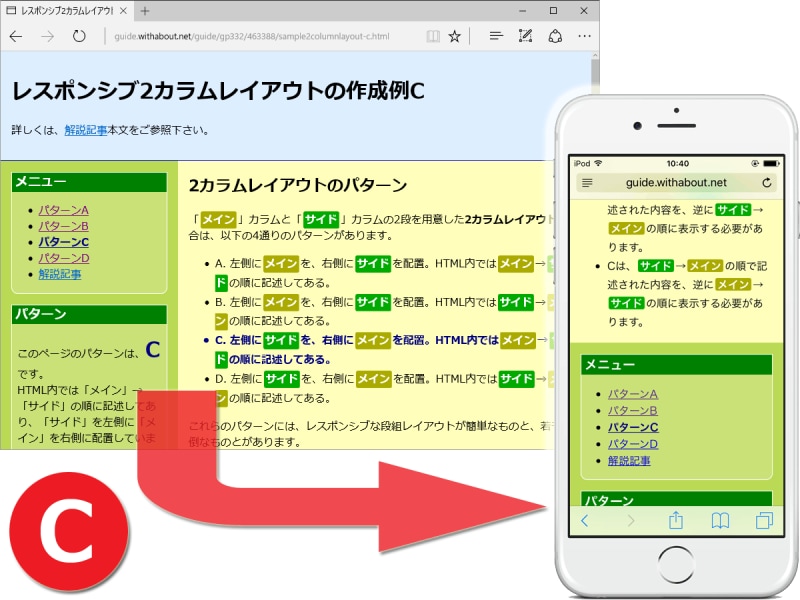Select パターンA from the menu list
800x600 pixels.
point(62,210)
